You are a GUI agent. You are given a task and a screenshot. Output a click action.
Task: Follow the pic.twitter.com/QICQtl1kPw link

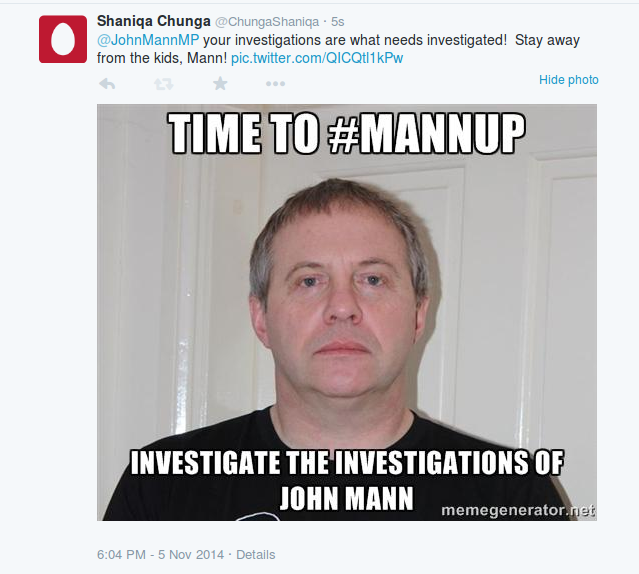pos(317,58)
